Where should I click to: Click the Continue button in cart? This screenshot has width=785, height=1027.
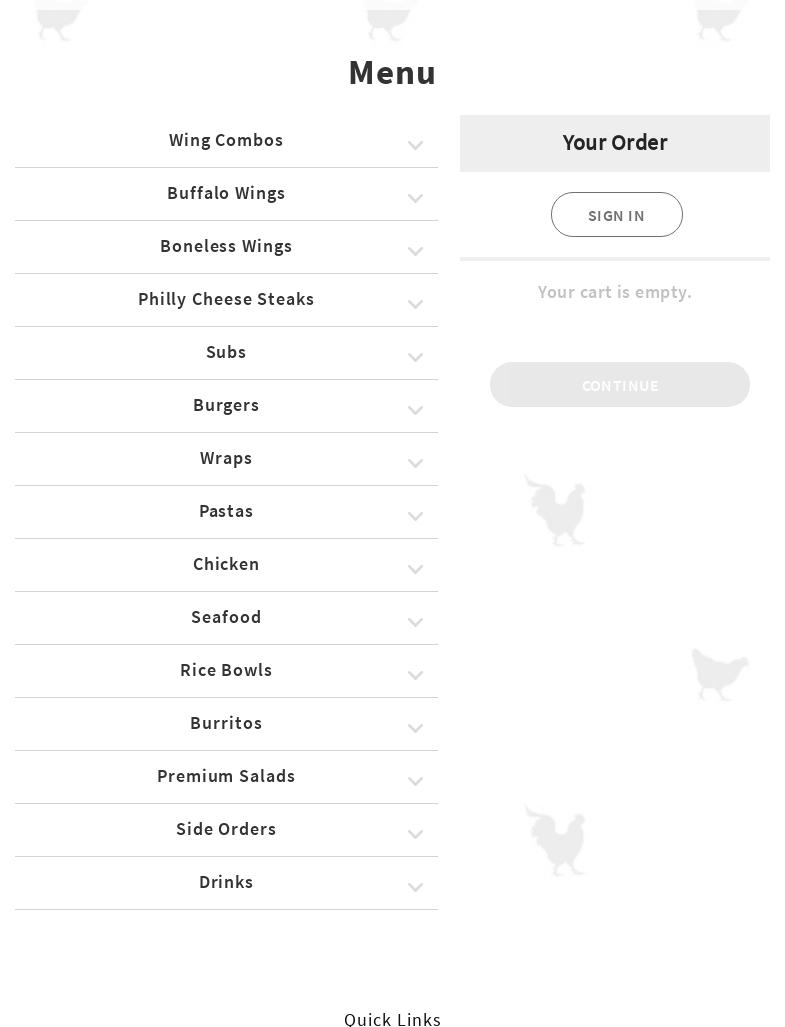619,385
